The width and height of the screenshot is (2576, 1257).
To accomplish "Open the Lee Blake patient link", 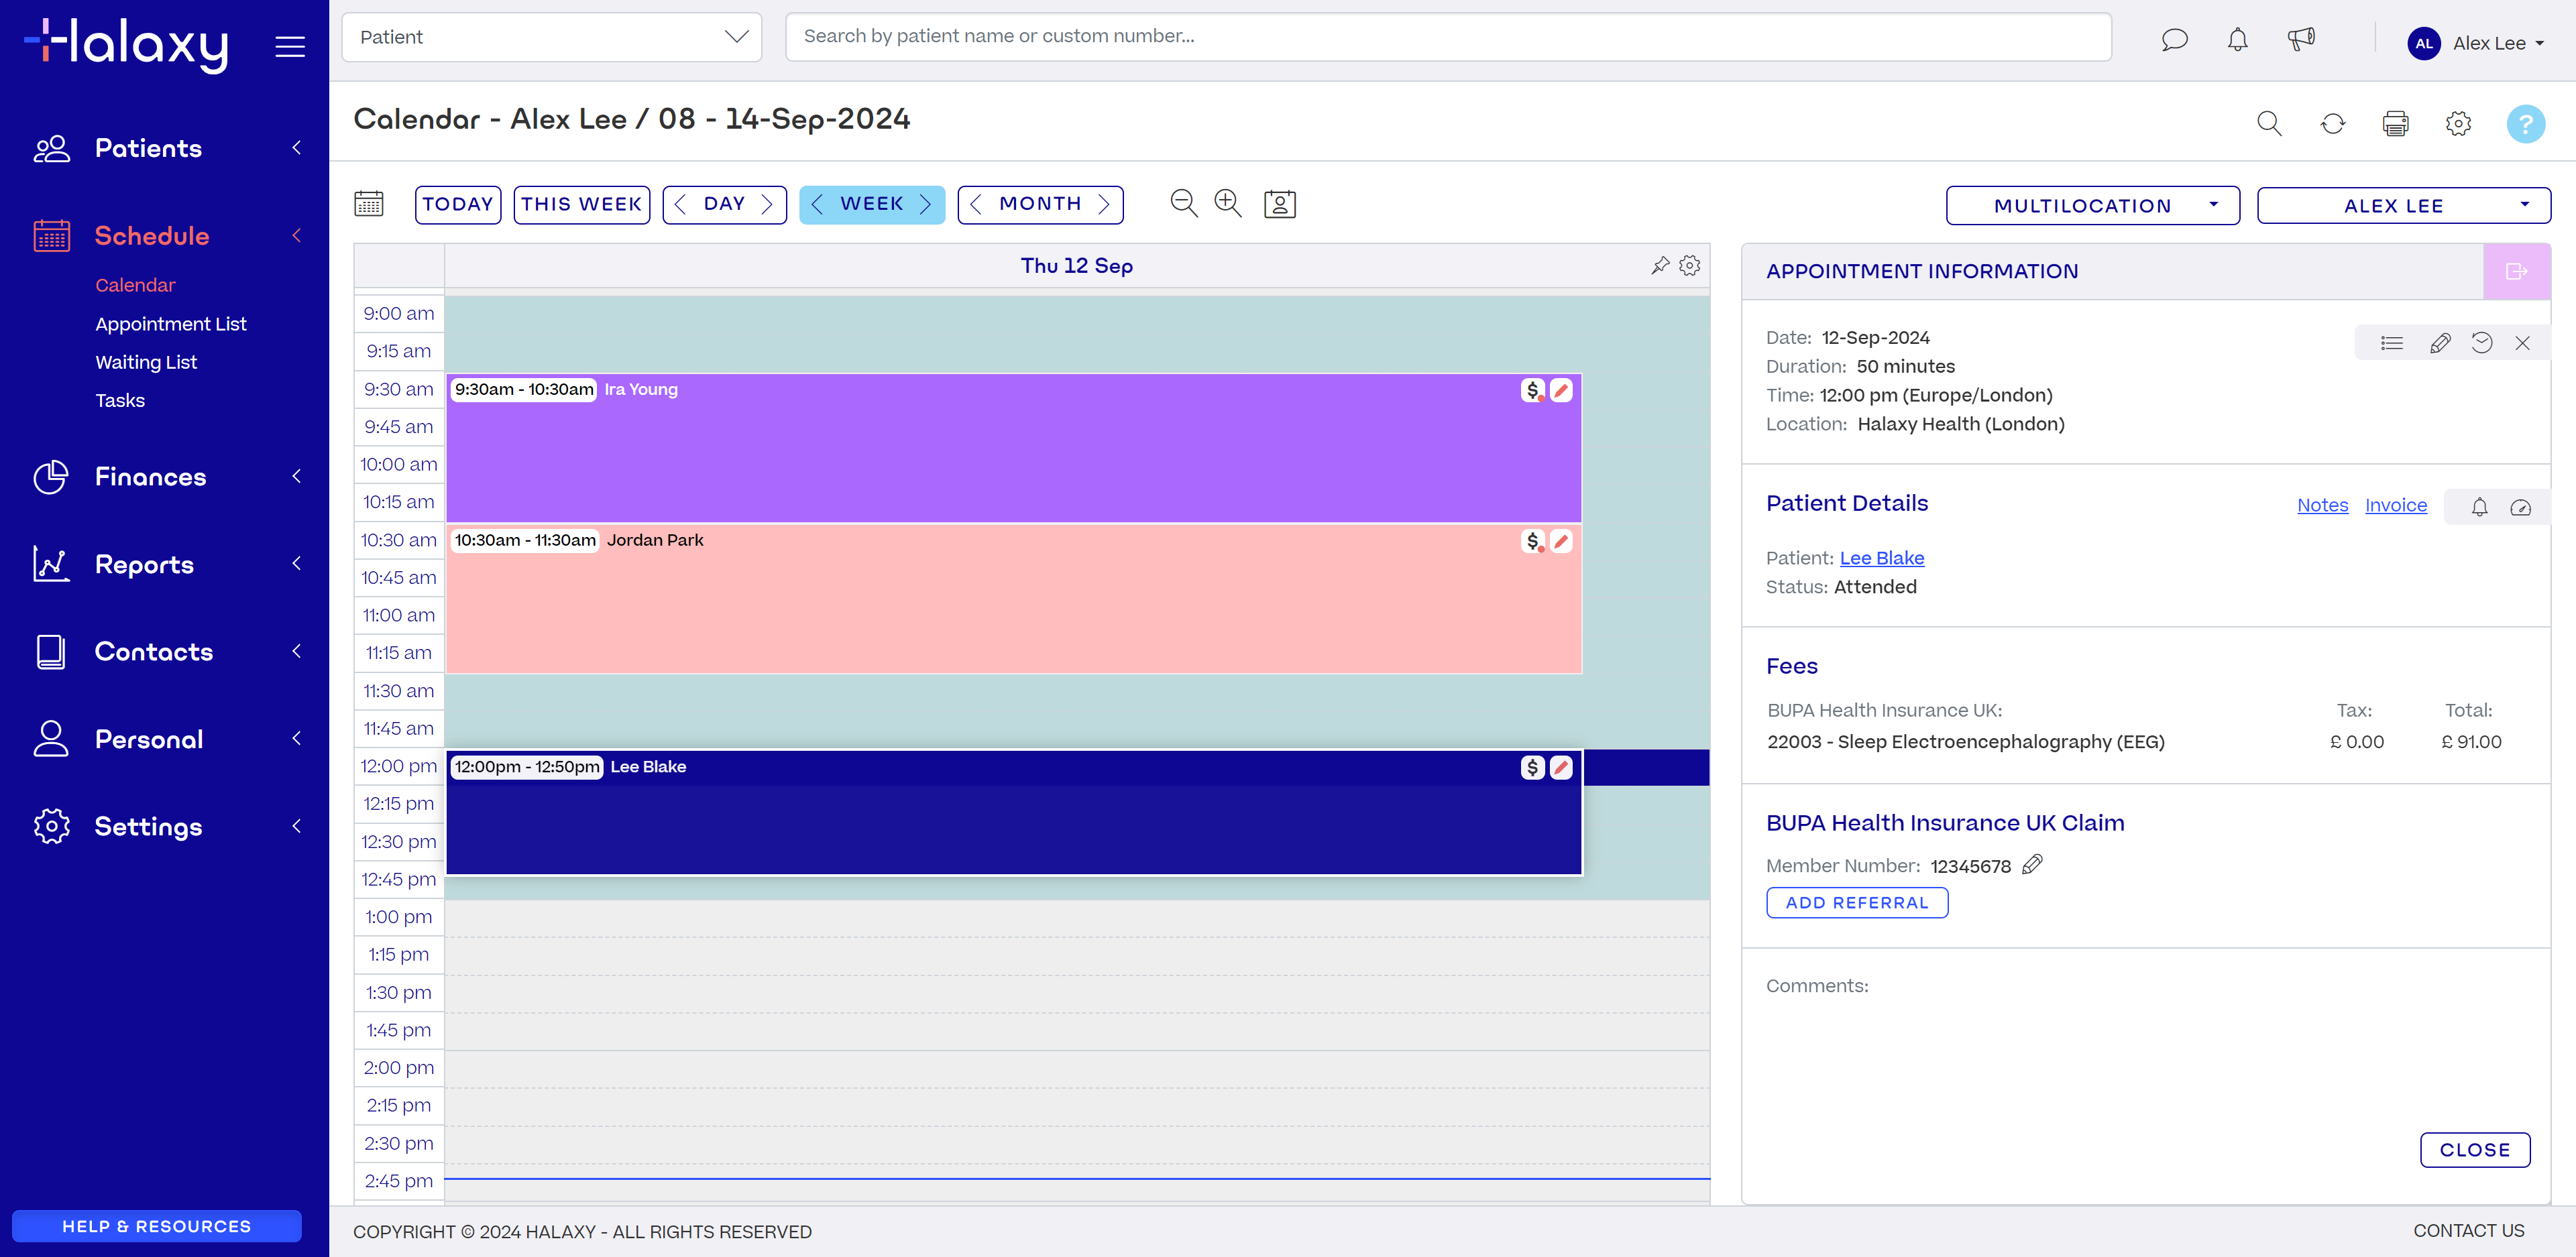I will tap(1881, 558).
